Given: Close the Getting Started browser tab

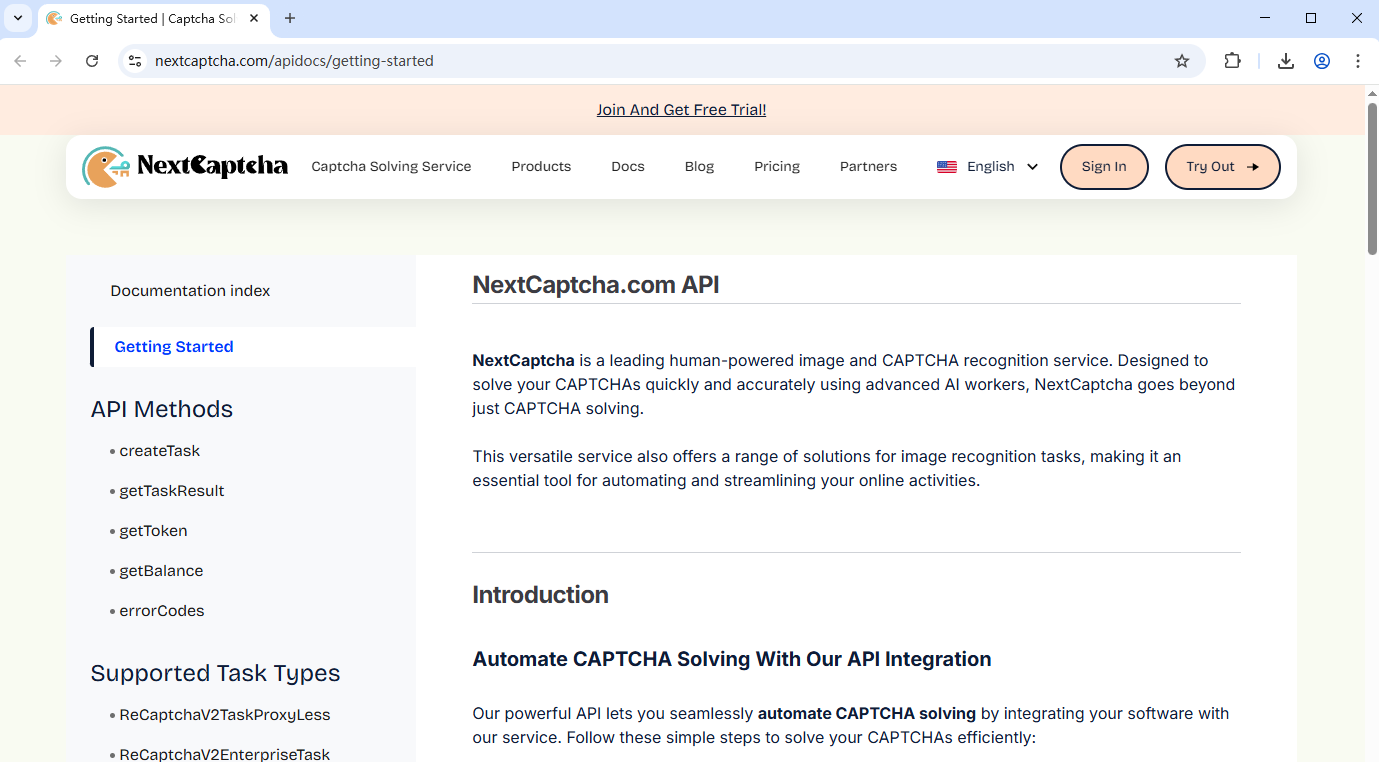Looking at the screenshot, I should coord(254,18).
